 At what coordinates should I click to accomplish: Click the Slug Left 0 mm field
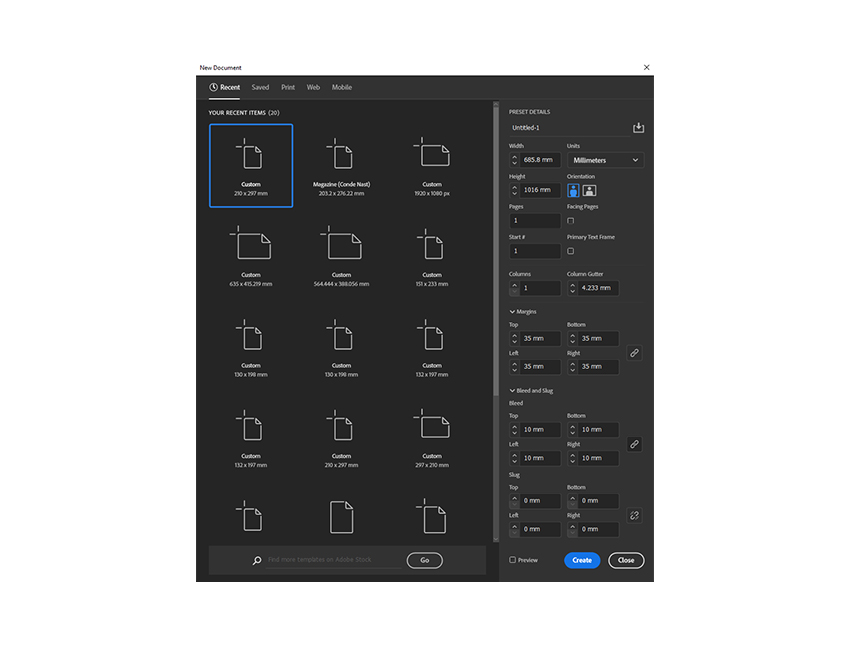tap(540, 529)
